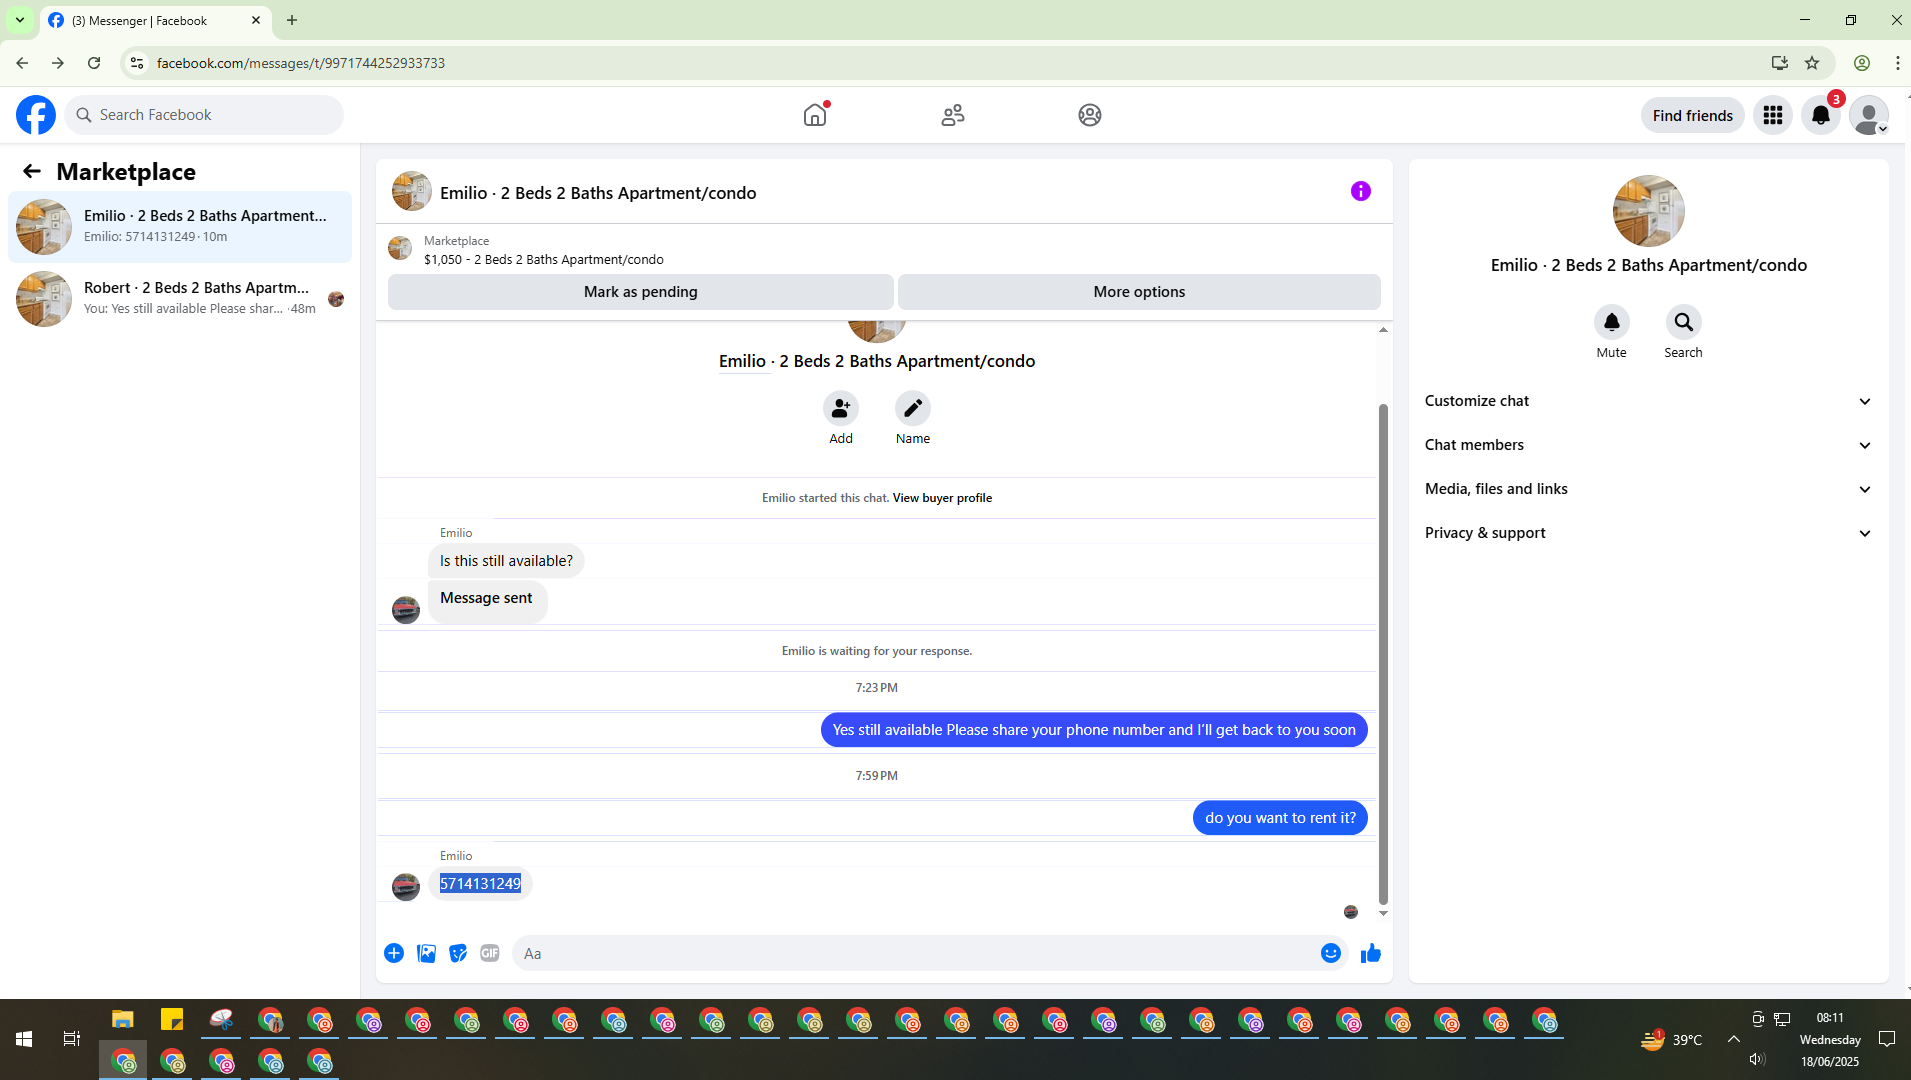This screenshot has height=1080, width=1911.
Task: Go to the Home feed icon
Action: (815, 115)
